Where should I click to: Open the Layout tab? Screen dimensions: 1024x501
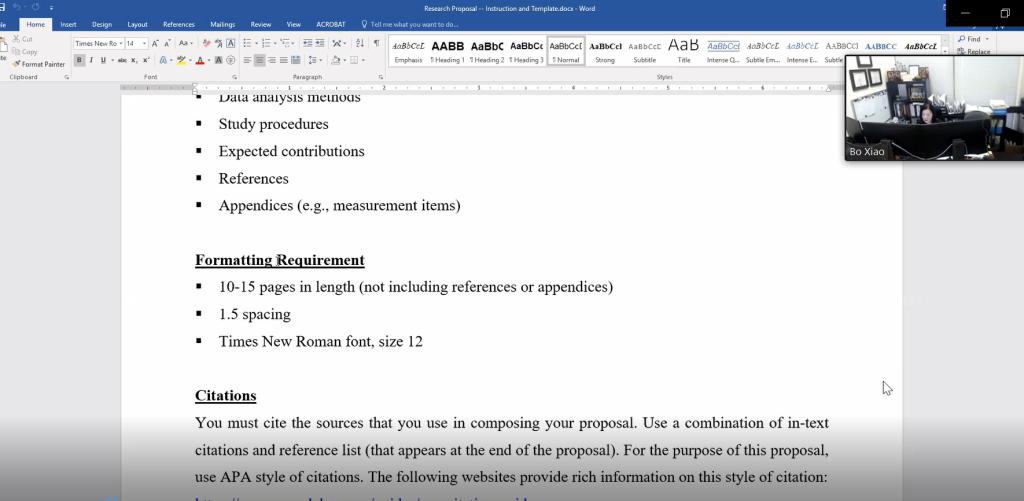click(137, 24)
